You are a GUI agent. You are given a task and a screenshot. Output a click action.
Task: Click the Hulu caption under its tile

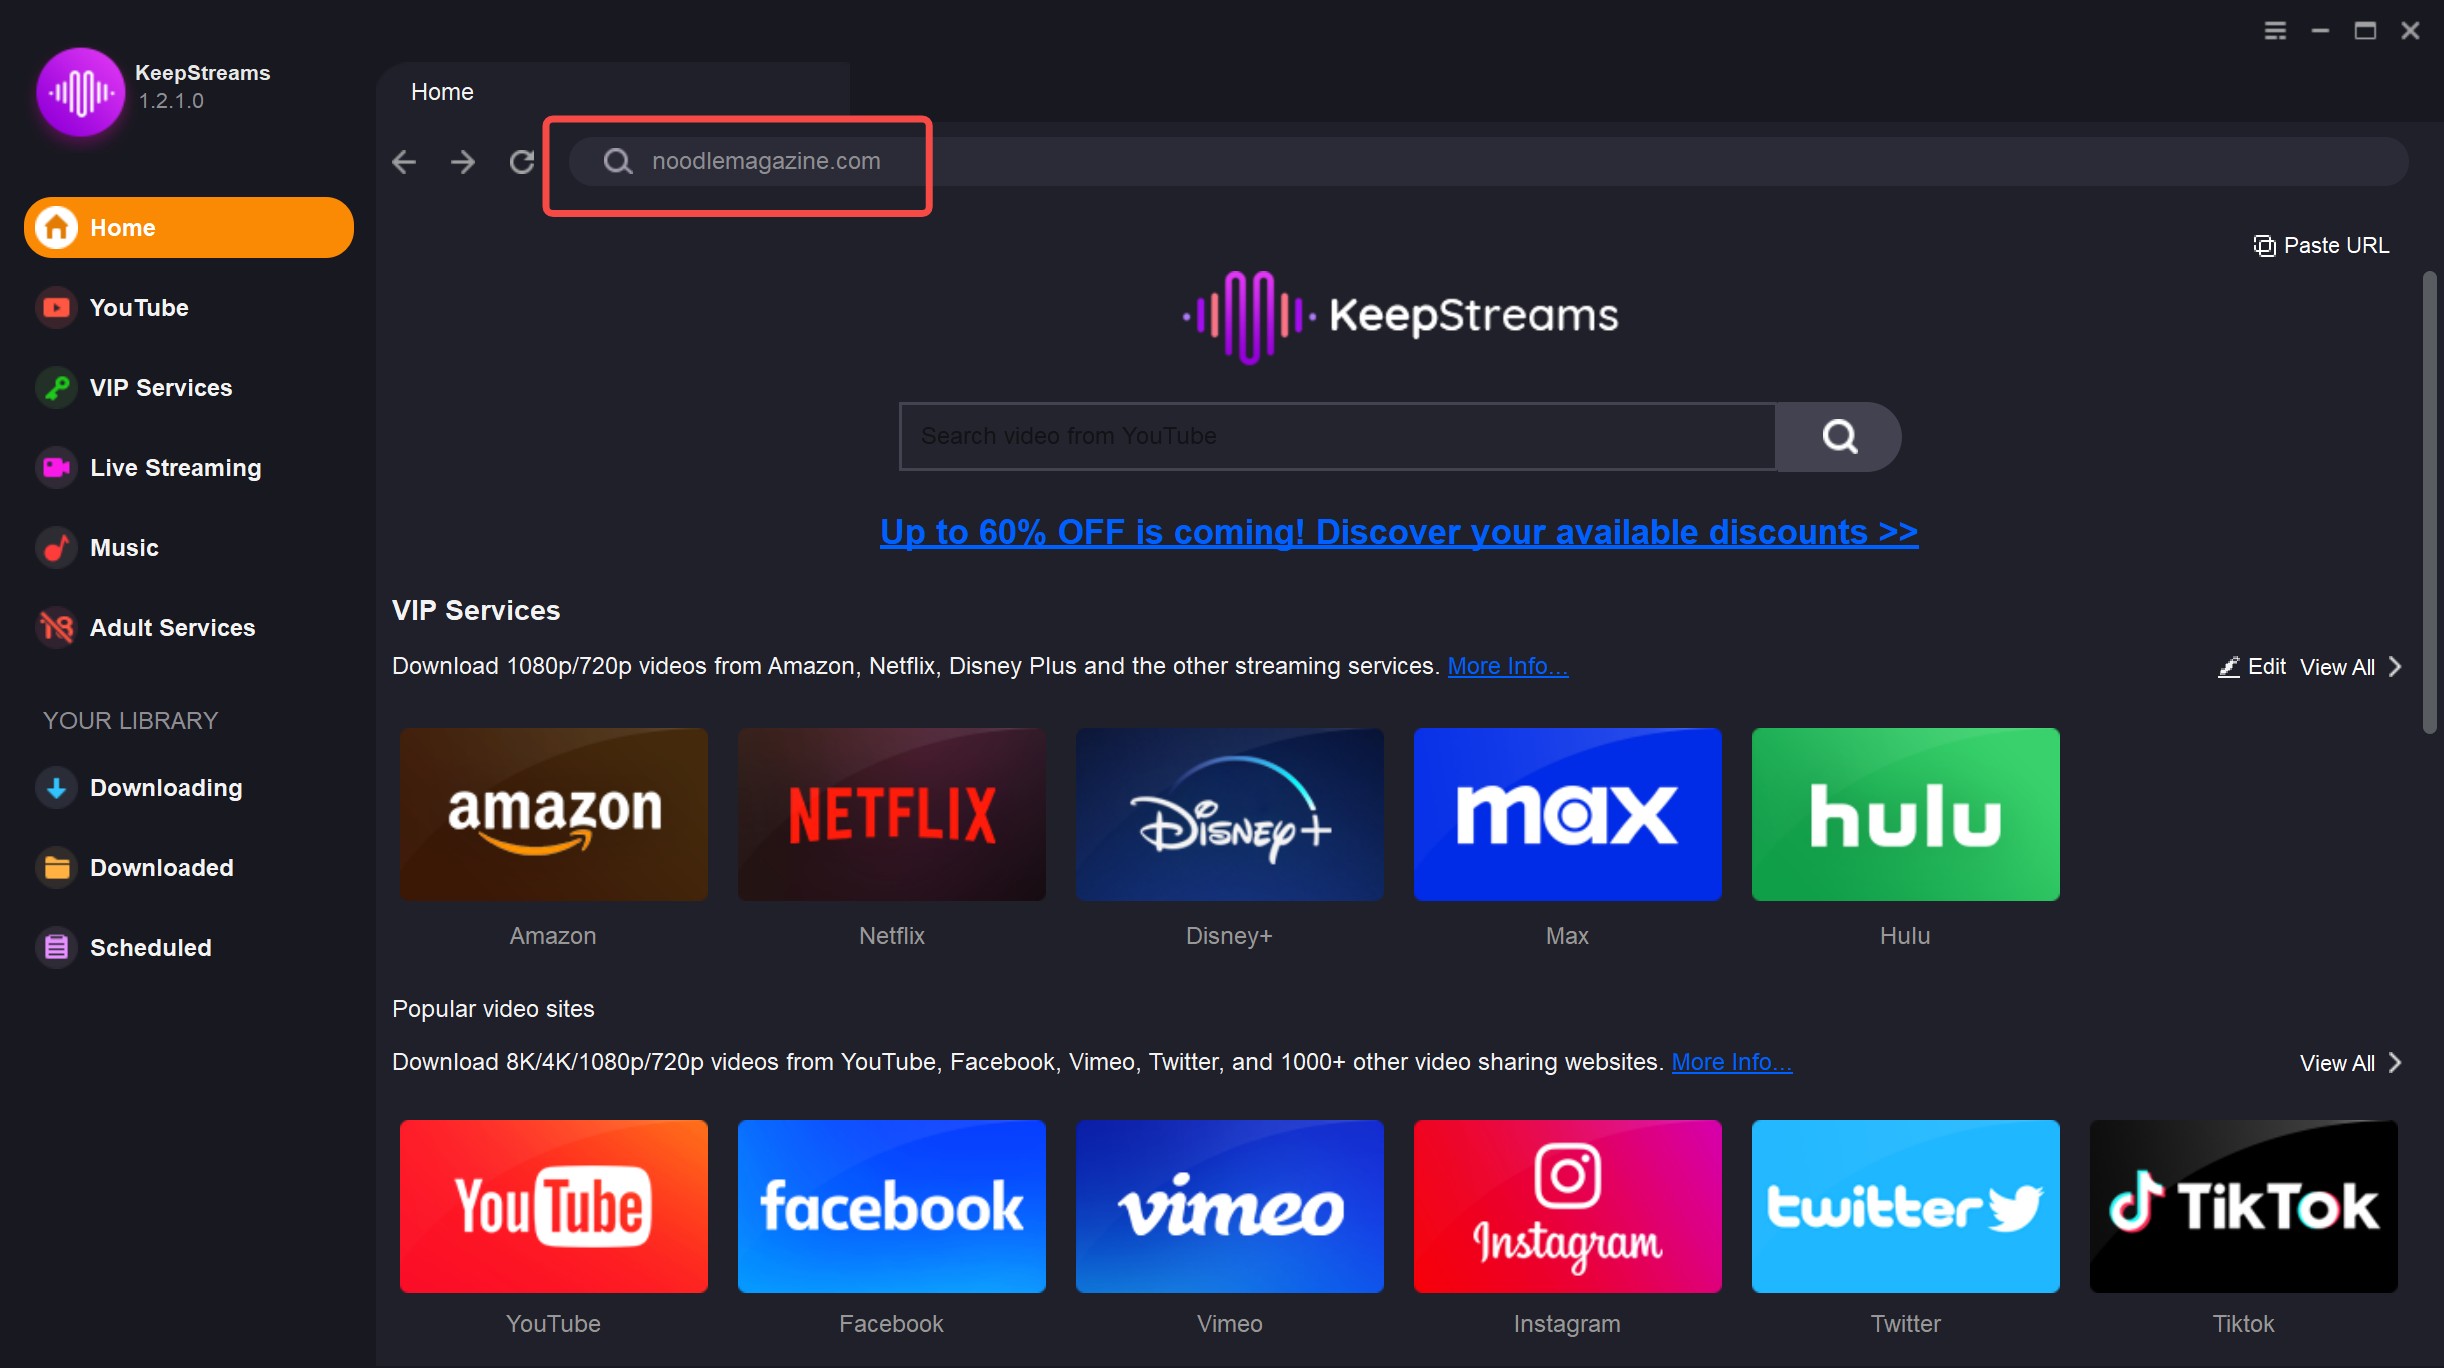(x=1905, y=936)
